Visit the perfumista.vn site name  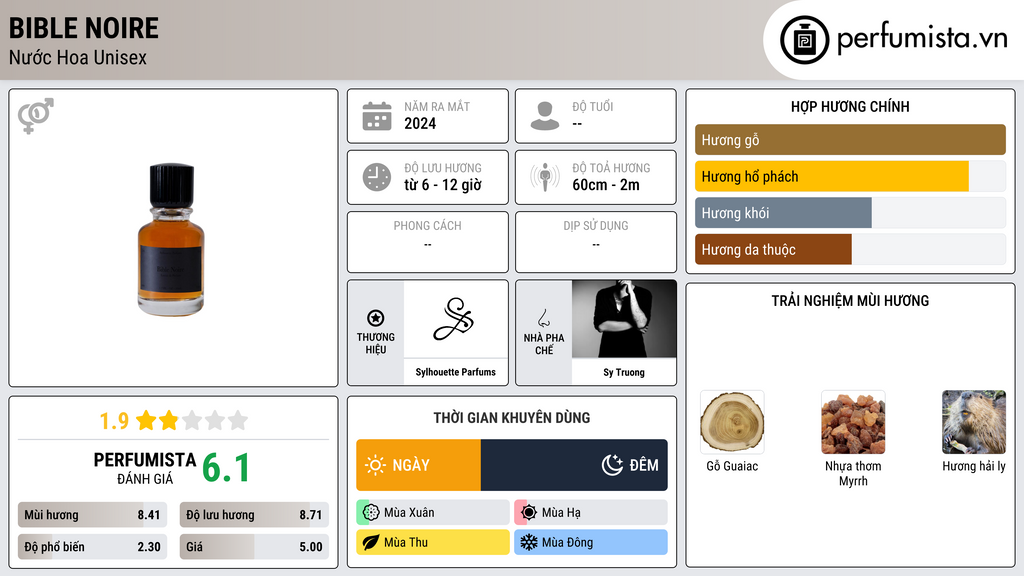(x=921, y=39)
